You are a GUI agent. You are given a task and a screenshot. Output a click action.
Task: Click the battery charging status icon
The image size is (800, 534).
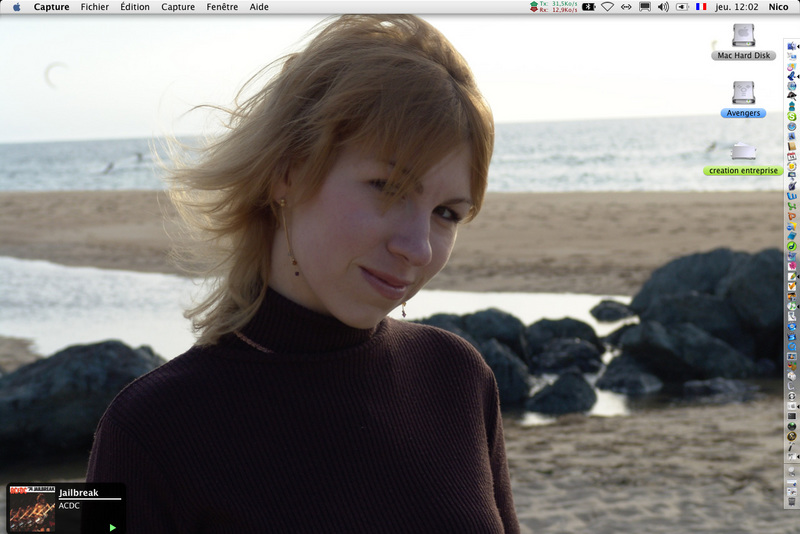coord(682,7)
